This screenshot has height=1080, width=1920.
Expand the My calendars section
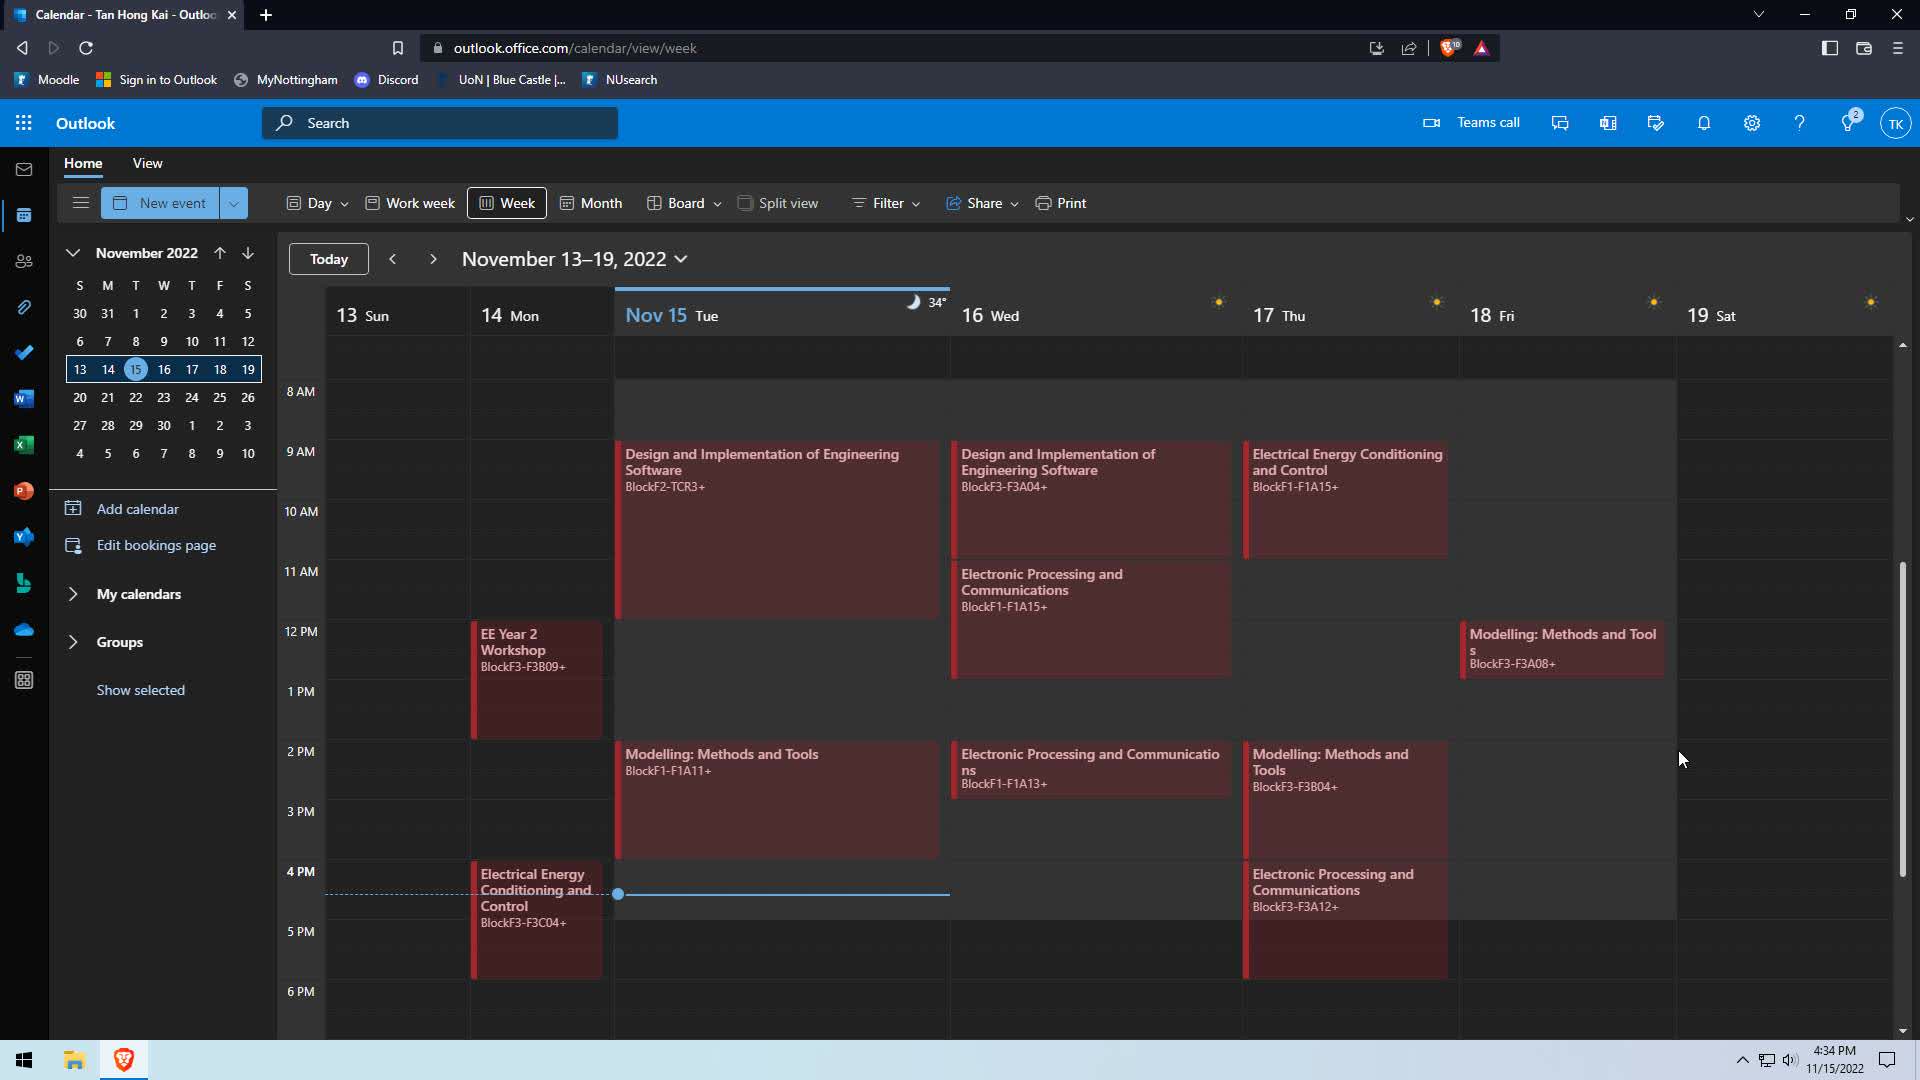coord(73,594)
